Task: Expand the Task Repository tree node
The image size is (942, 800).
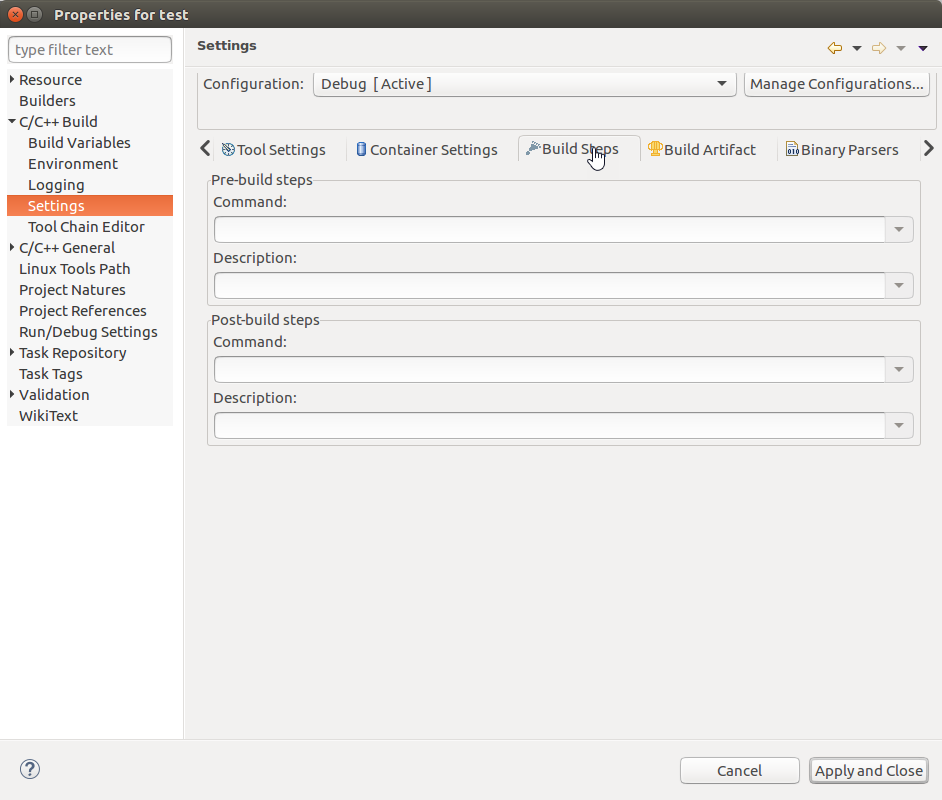Action: coord(11,353)
